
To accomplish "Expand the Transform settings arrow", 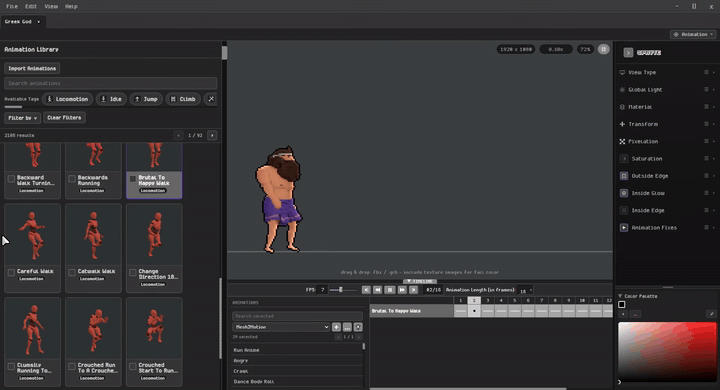I will (x=714, y=124).
